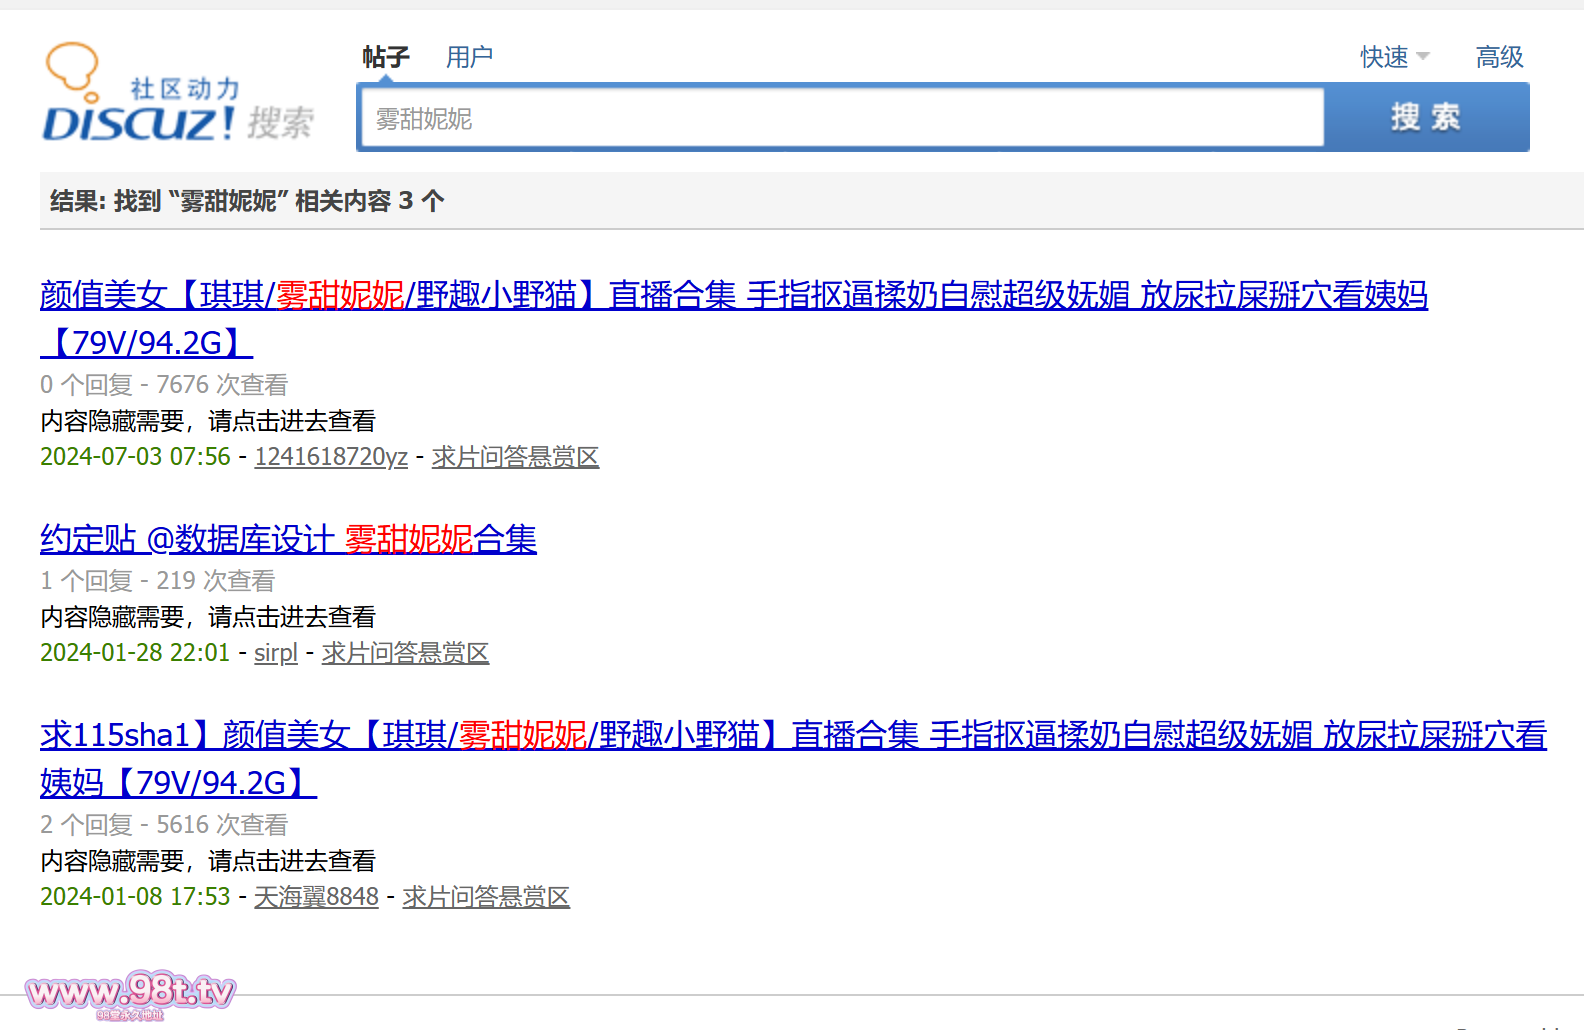Open the 约定贴 @数据库设计 result title
Image resolution: width=1584 pixels, height=1030 pixels.
(x=288, y=539)
